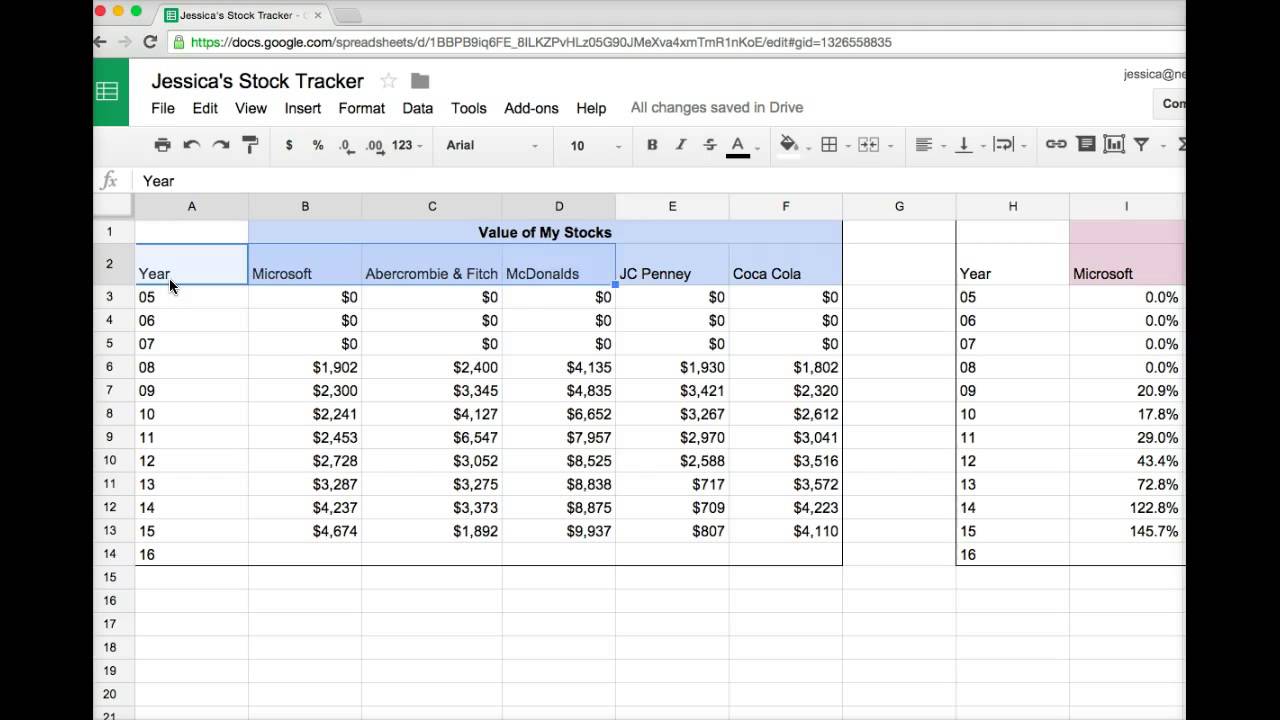Move document to a folder
This screenshot has width=1280, height=720.
click(420, 81)
